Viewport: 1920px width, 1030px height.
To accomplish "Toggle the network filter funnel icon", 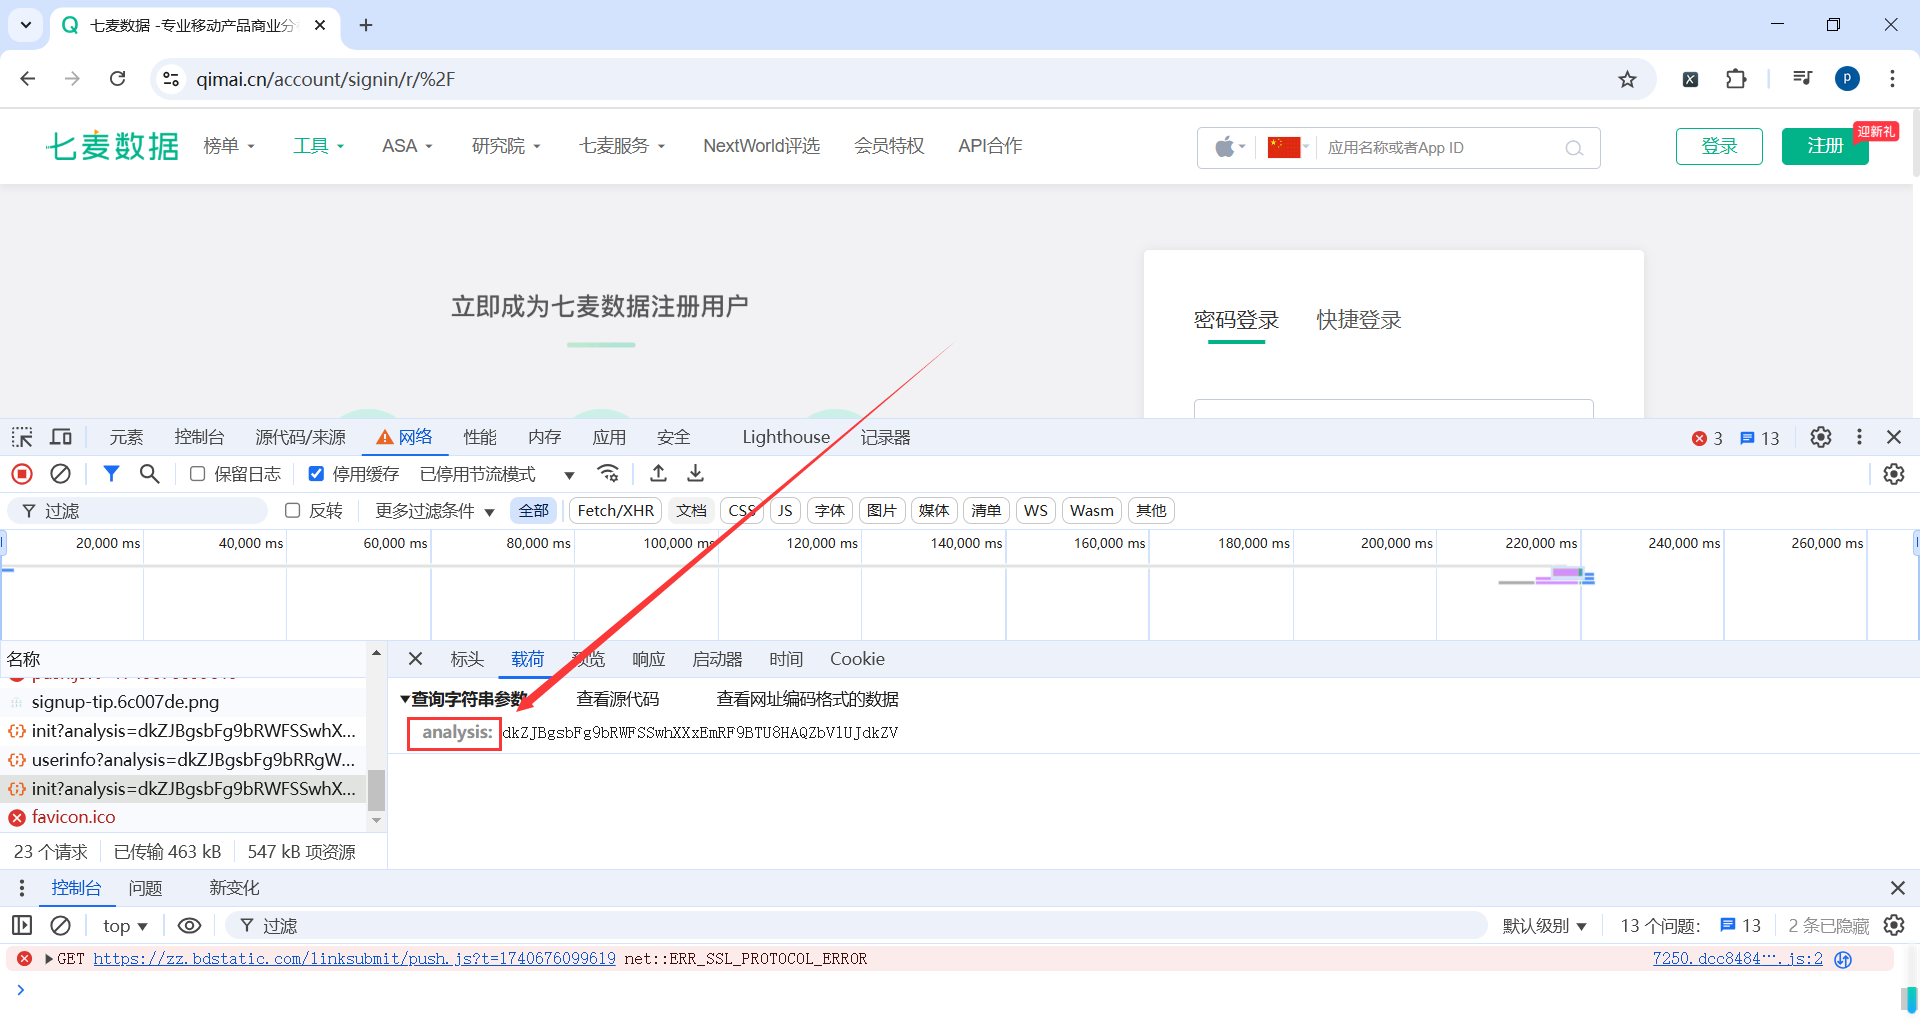I will tap(111, 474).
